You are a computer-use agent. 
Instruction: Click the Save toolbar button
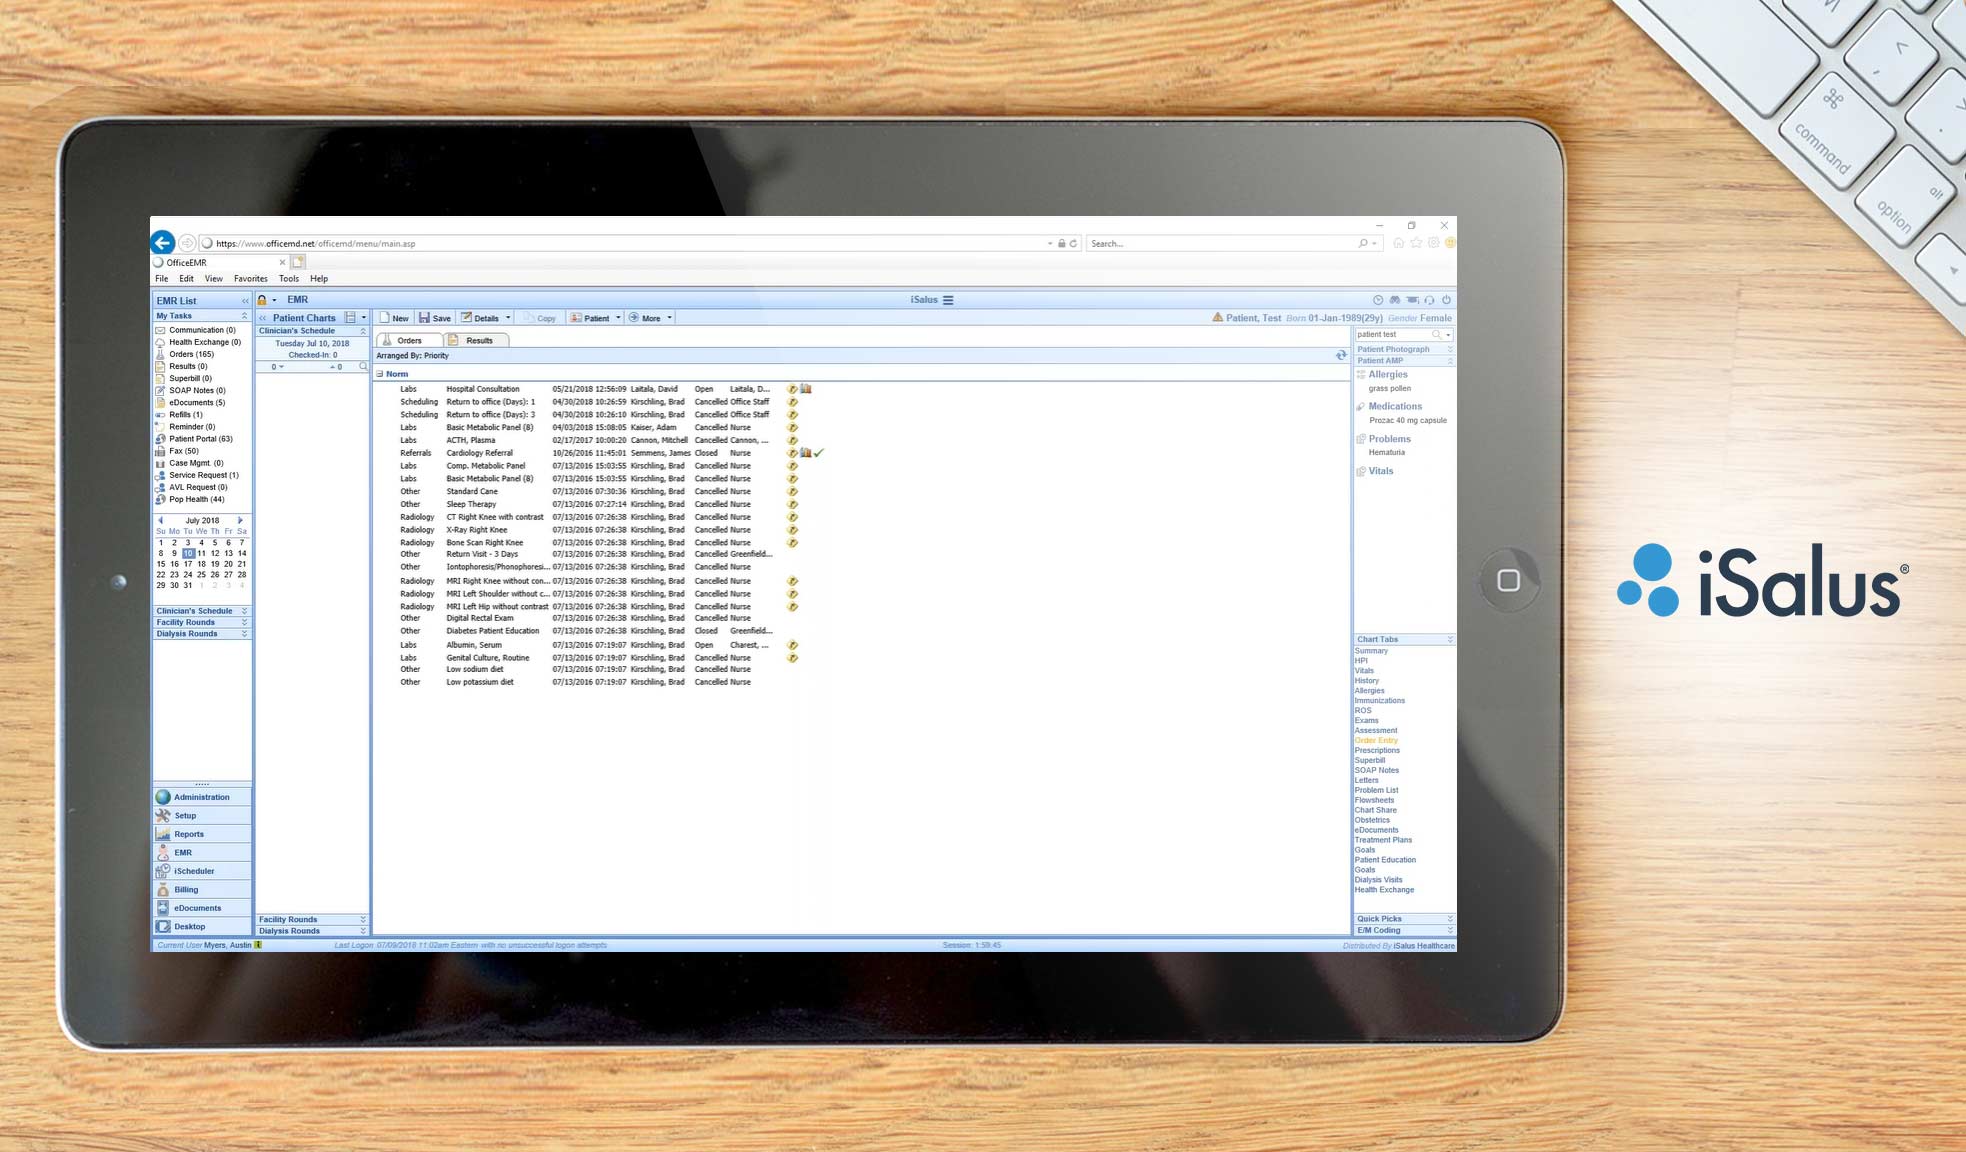[x=435, y=318]
